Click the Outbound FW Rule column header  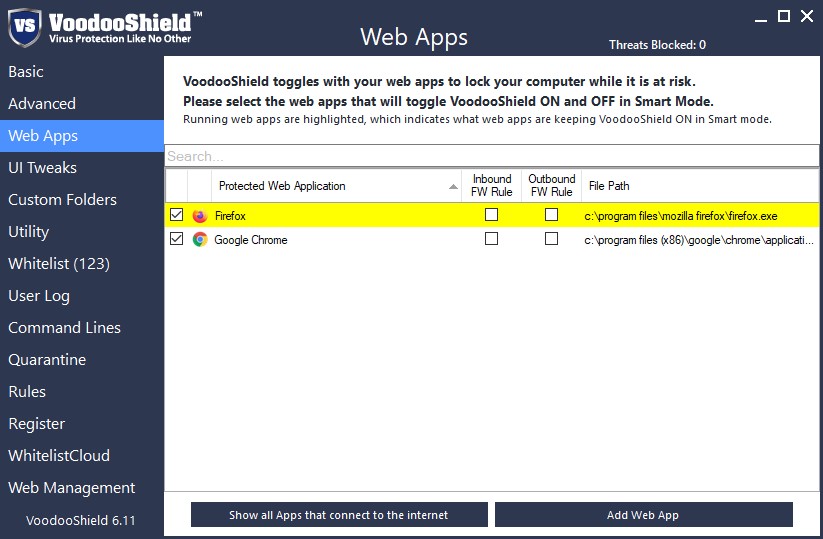coord(551,185)
